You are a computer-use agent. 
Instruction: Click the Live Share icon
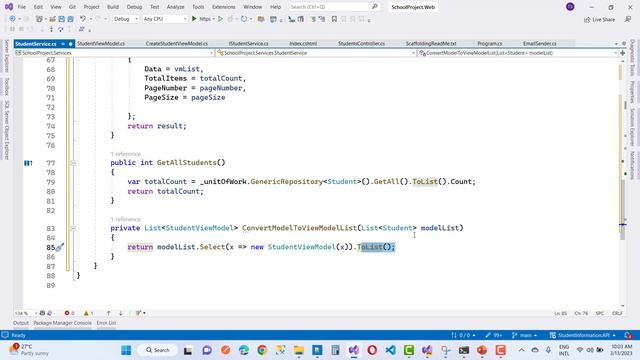[587, 20]
